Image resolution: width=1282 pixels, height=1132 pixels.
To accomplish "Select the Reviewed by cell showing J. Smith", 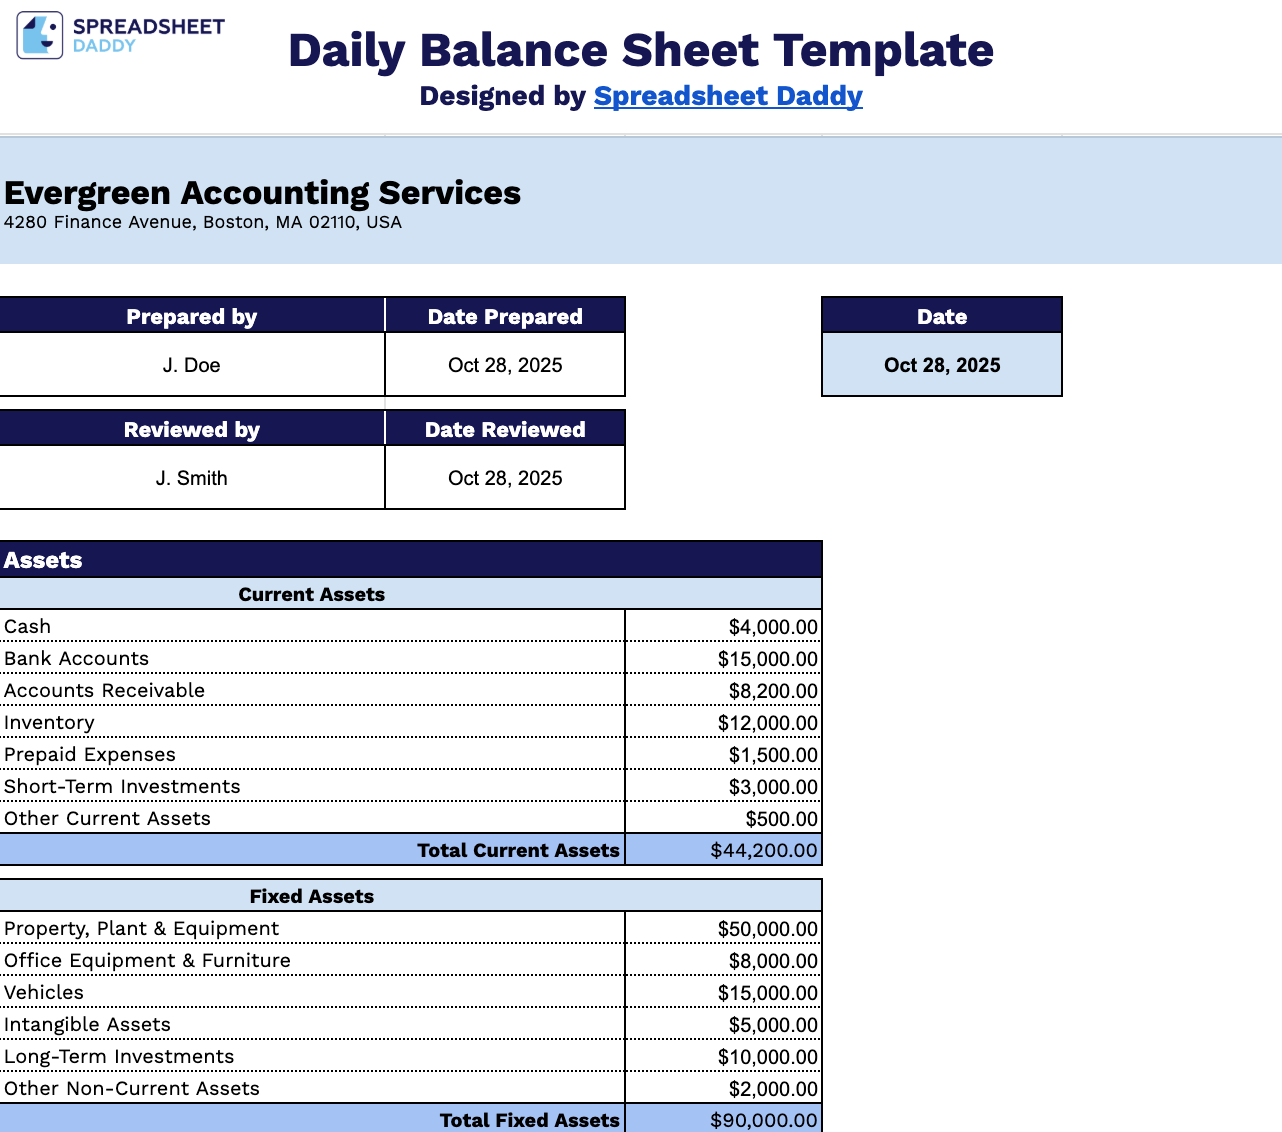I will tap(191, 477).
